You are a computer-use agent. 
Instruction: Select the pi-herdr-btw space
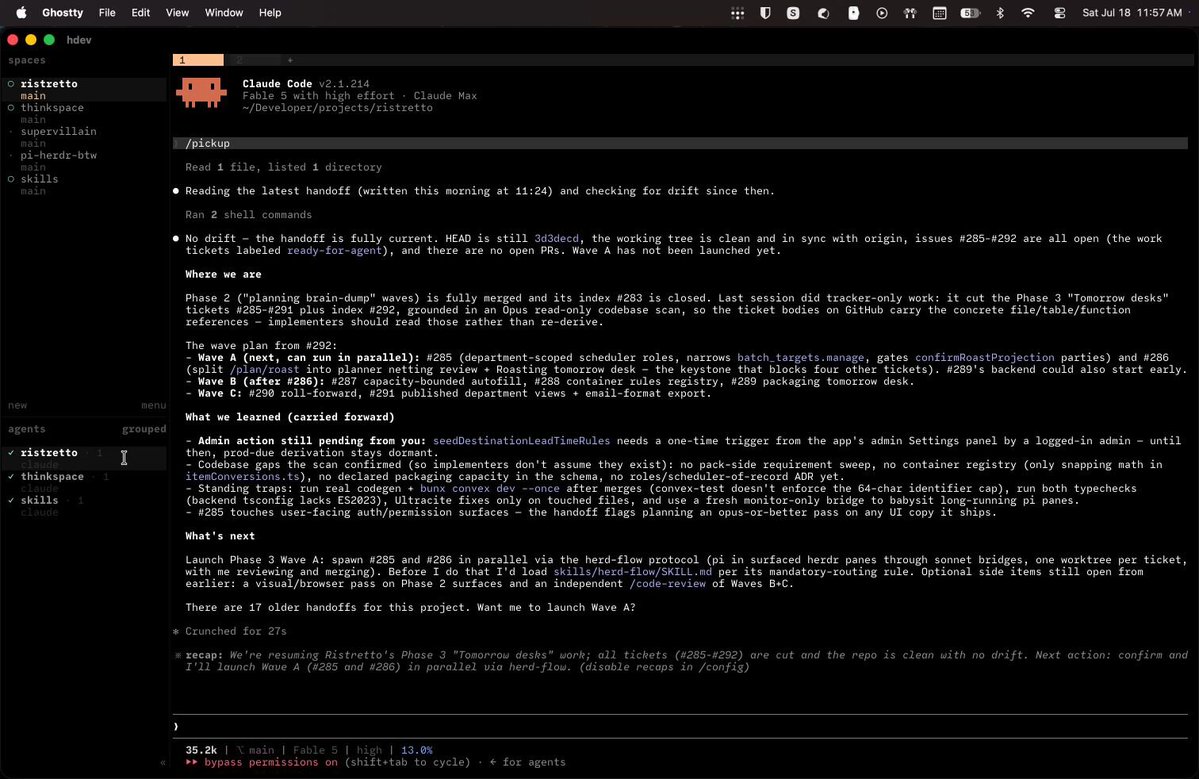[58, 154]
